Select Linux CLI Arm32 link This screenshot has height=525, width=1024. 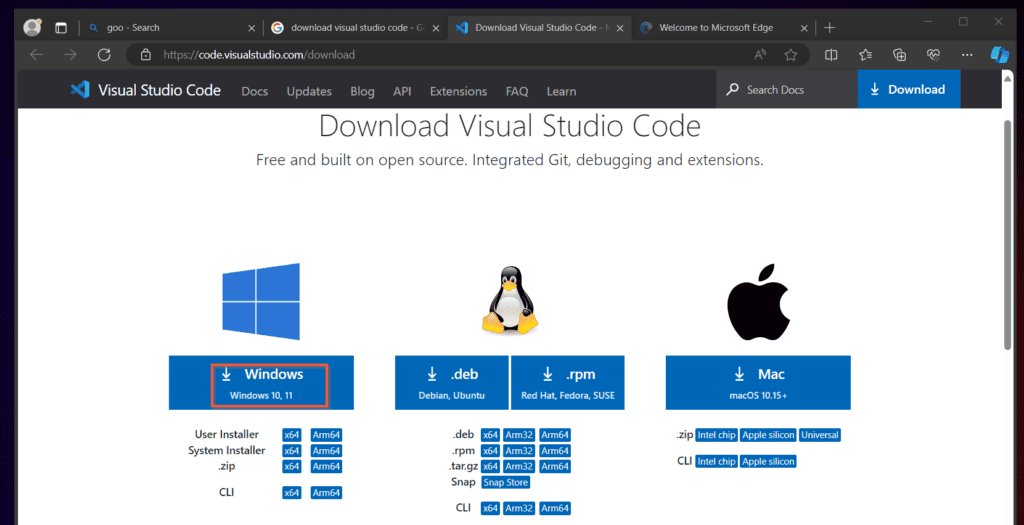519,508
